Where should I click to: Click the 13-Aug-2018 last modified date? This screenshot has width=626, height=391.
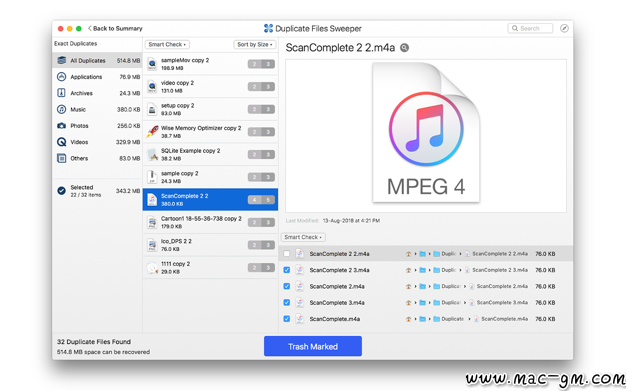(351, 220)
